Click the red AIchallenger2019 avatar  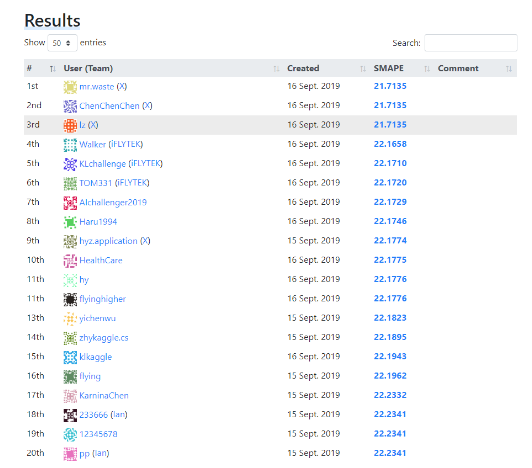(x=70, y=203)
